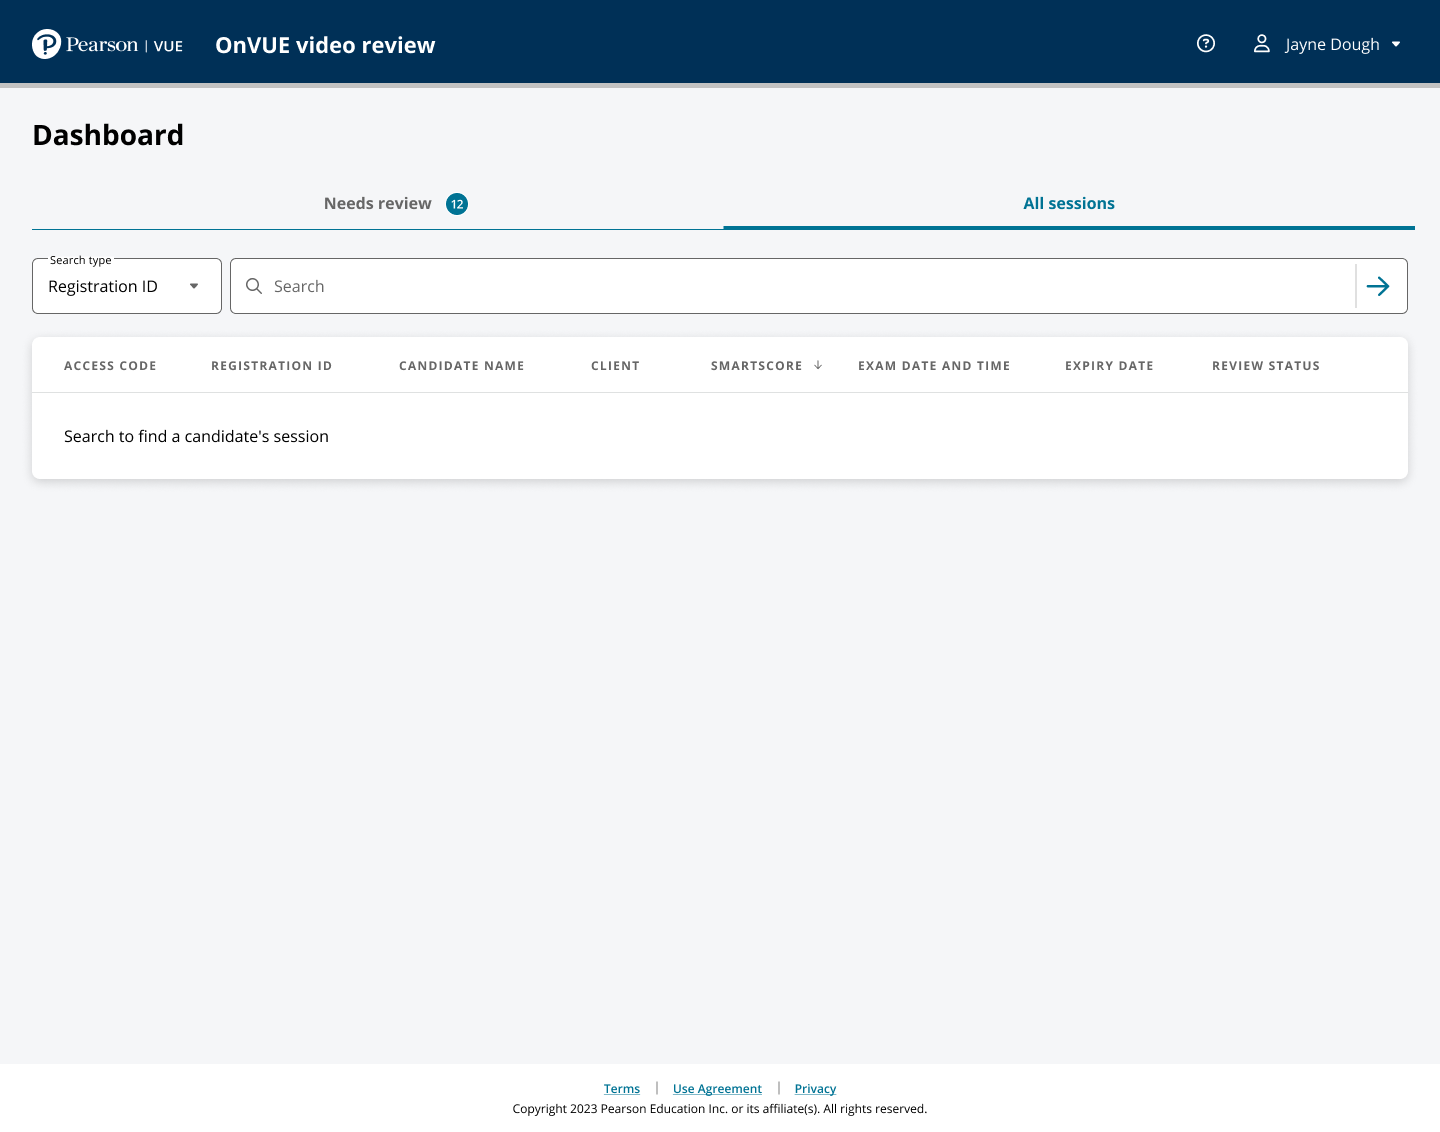Click the Access Code column header
Screen dimensions: 1440x1132
click(x=110, y=366)
